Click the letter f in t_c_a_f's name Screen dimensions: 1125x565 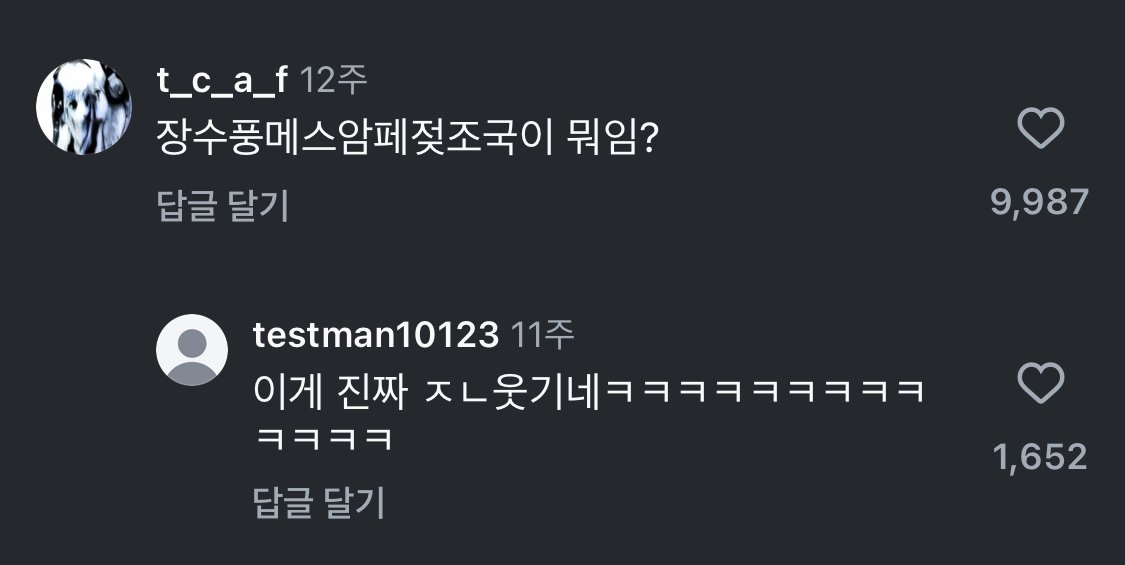point(279,79)
